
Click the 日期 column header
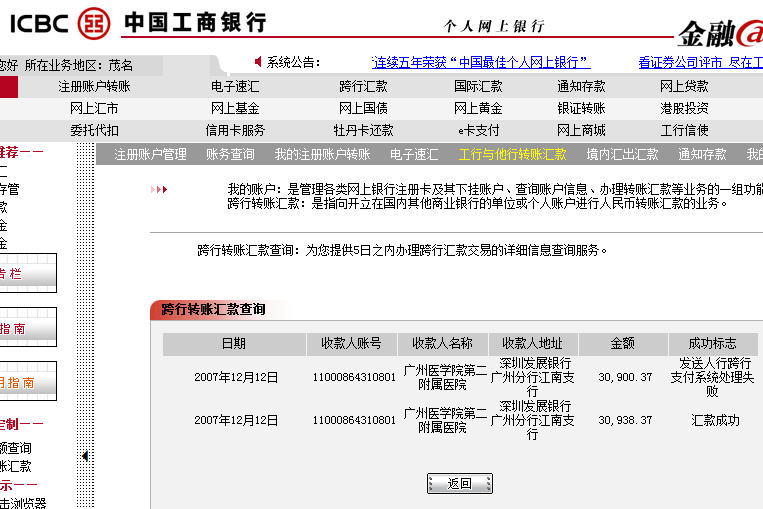233,343
